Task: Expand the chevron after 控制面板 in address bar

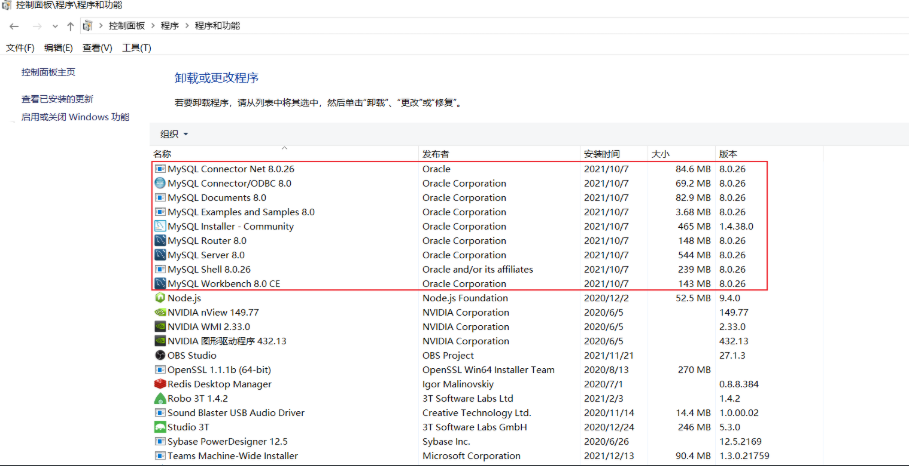Action: point(153,26)
